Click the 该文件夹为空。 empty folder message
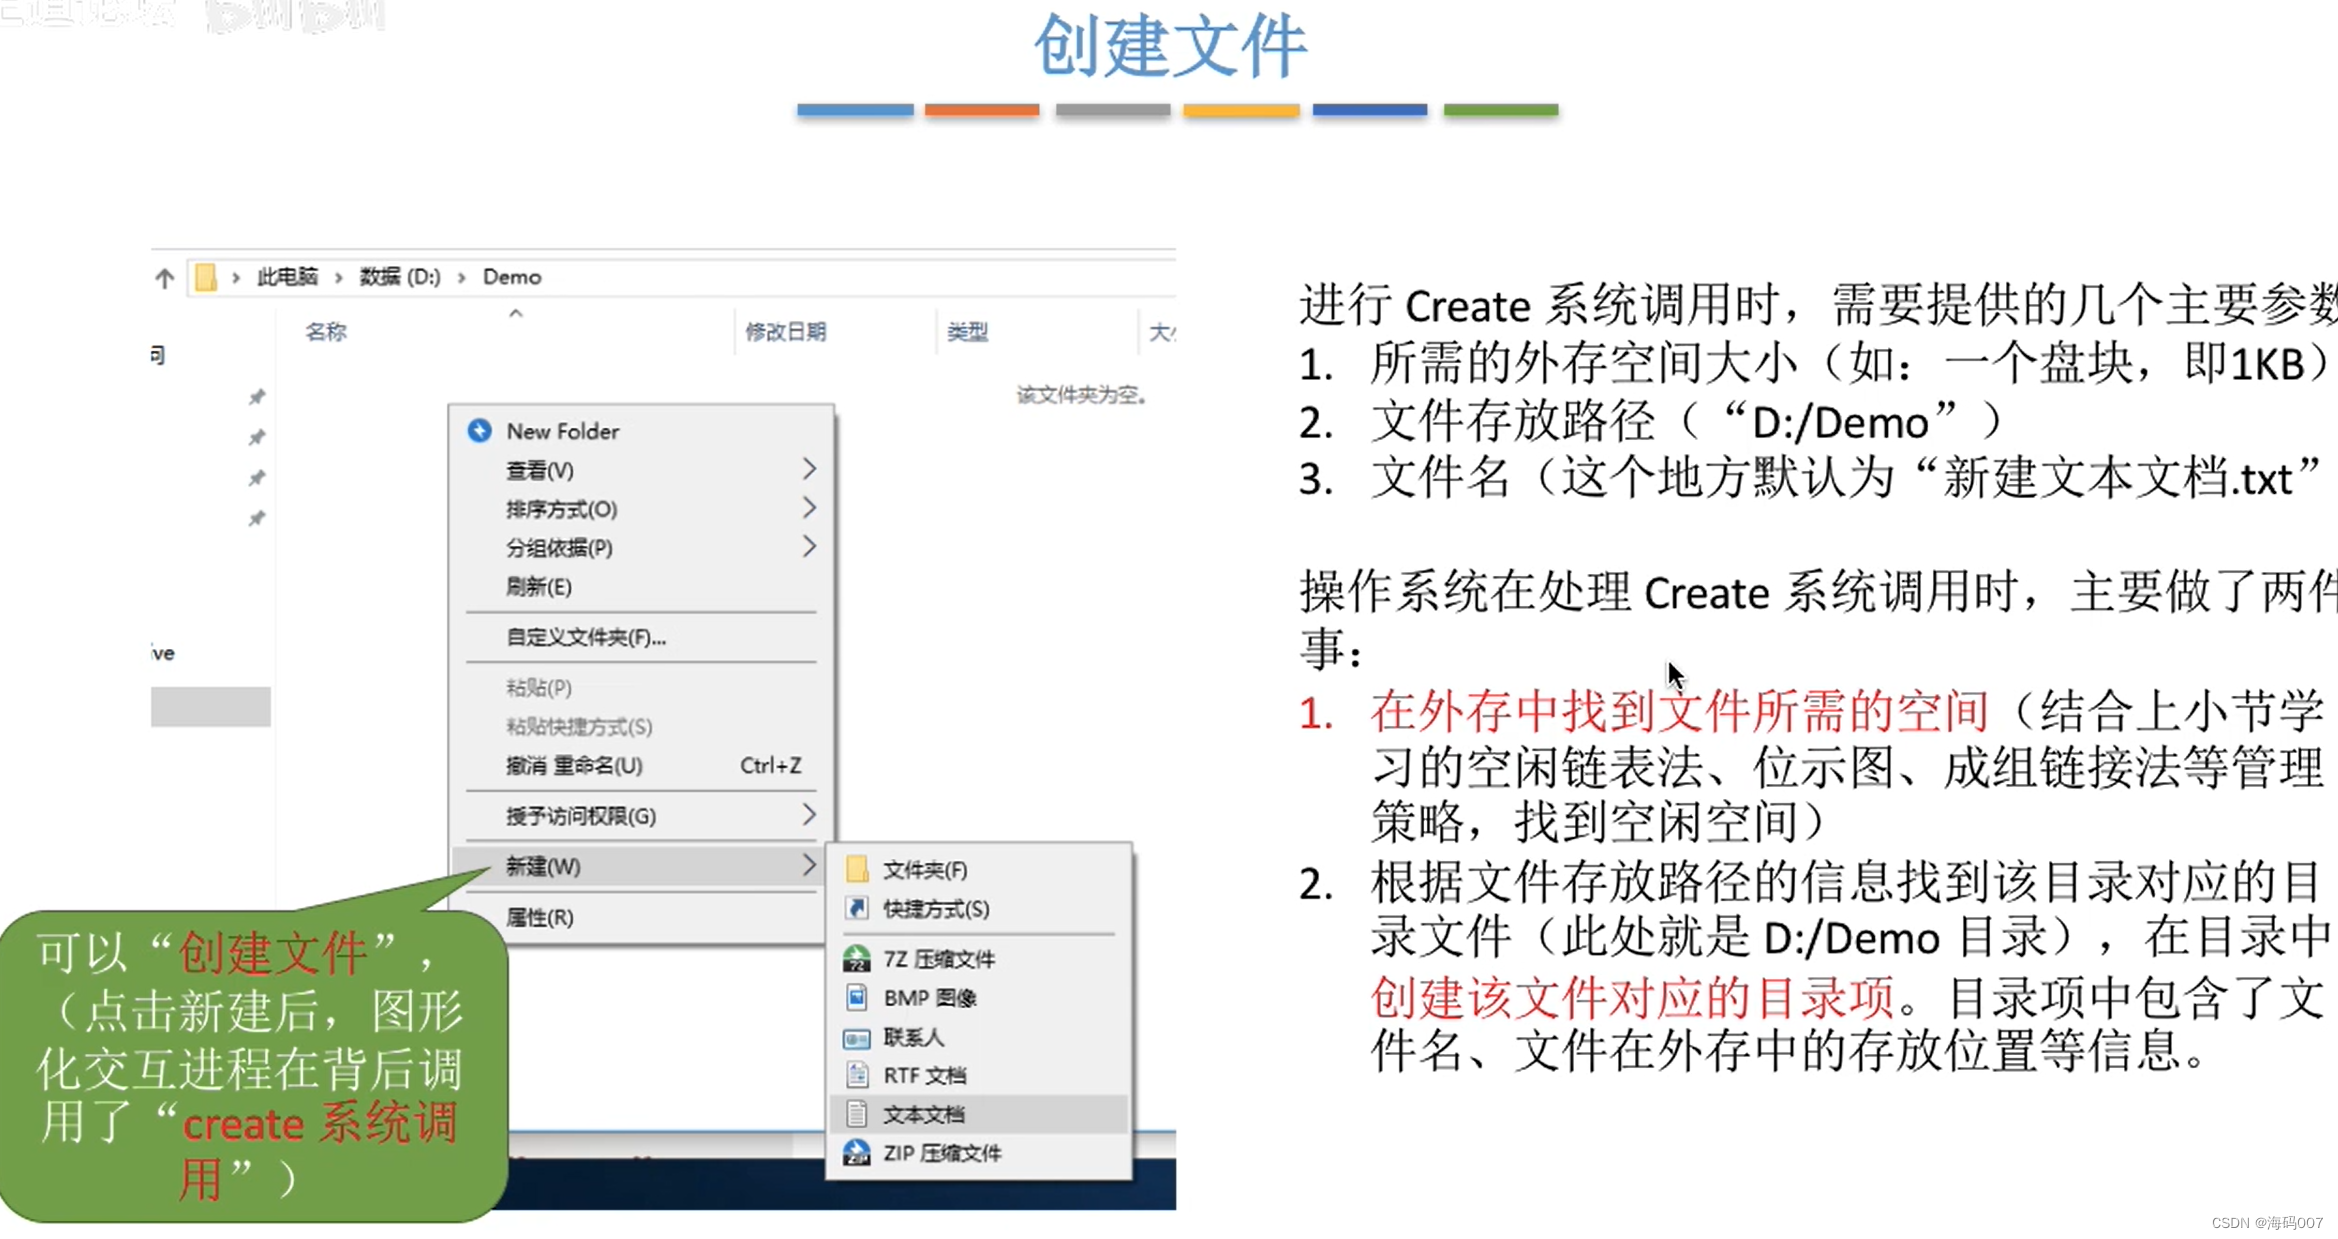 [x=1082, y=395]
